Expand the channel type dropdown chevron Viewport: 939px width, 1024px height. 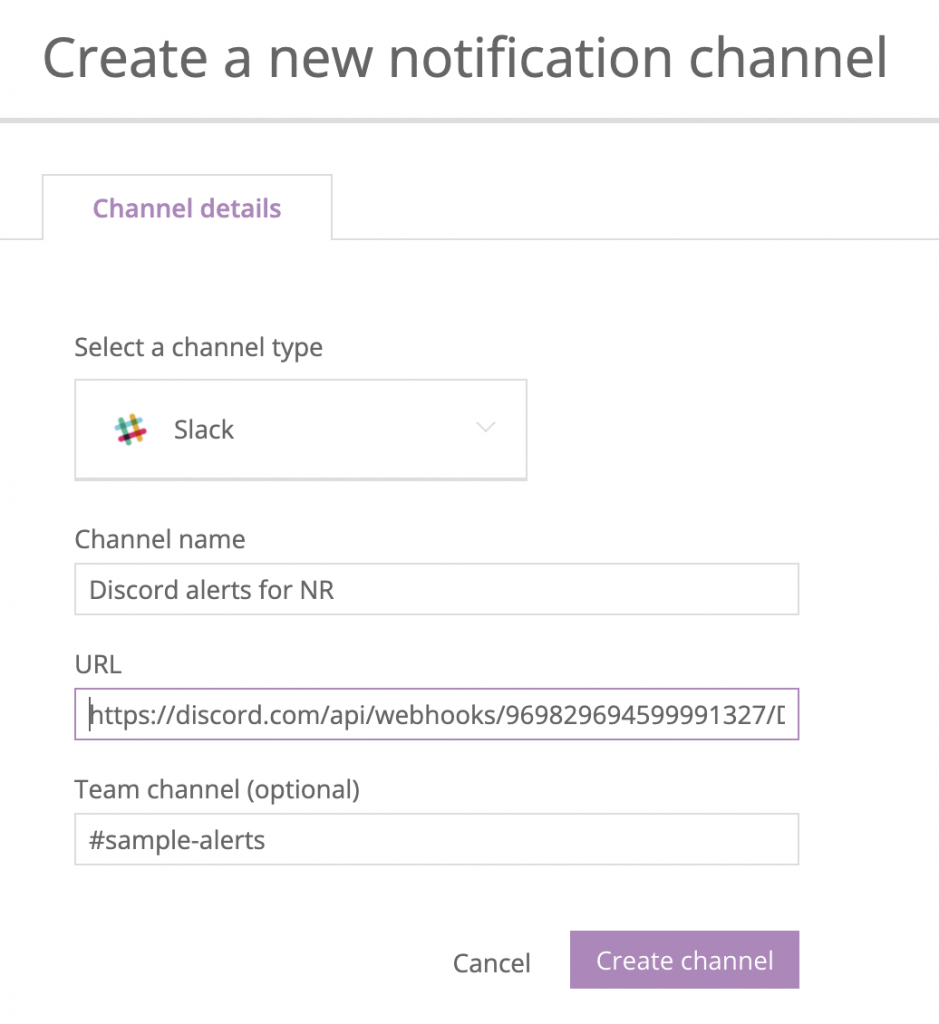click(x=486, y=428)
